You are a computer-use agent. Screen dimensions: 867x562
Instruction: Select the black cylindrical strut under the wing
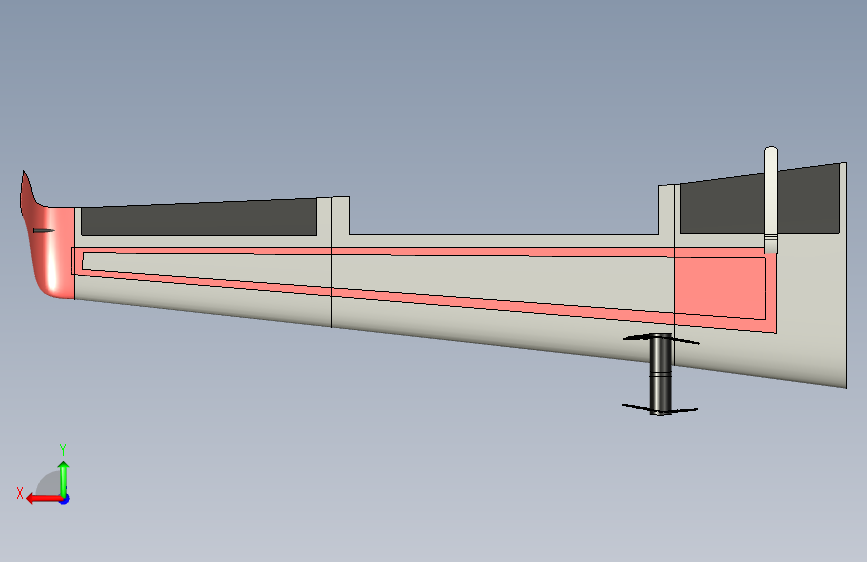[x=660, y=374]
